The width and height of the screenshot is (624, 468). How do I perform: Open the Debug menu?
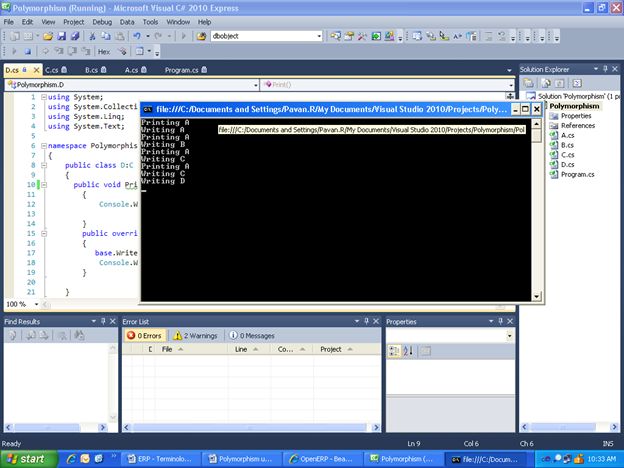pos(102,21)
